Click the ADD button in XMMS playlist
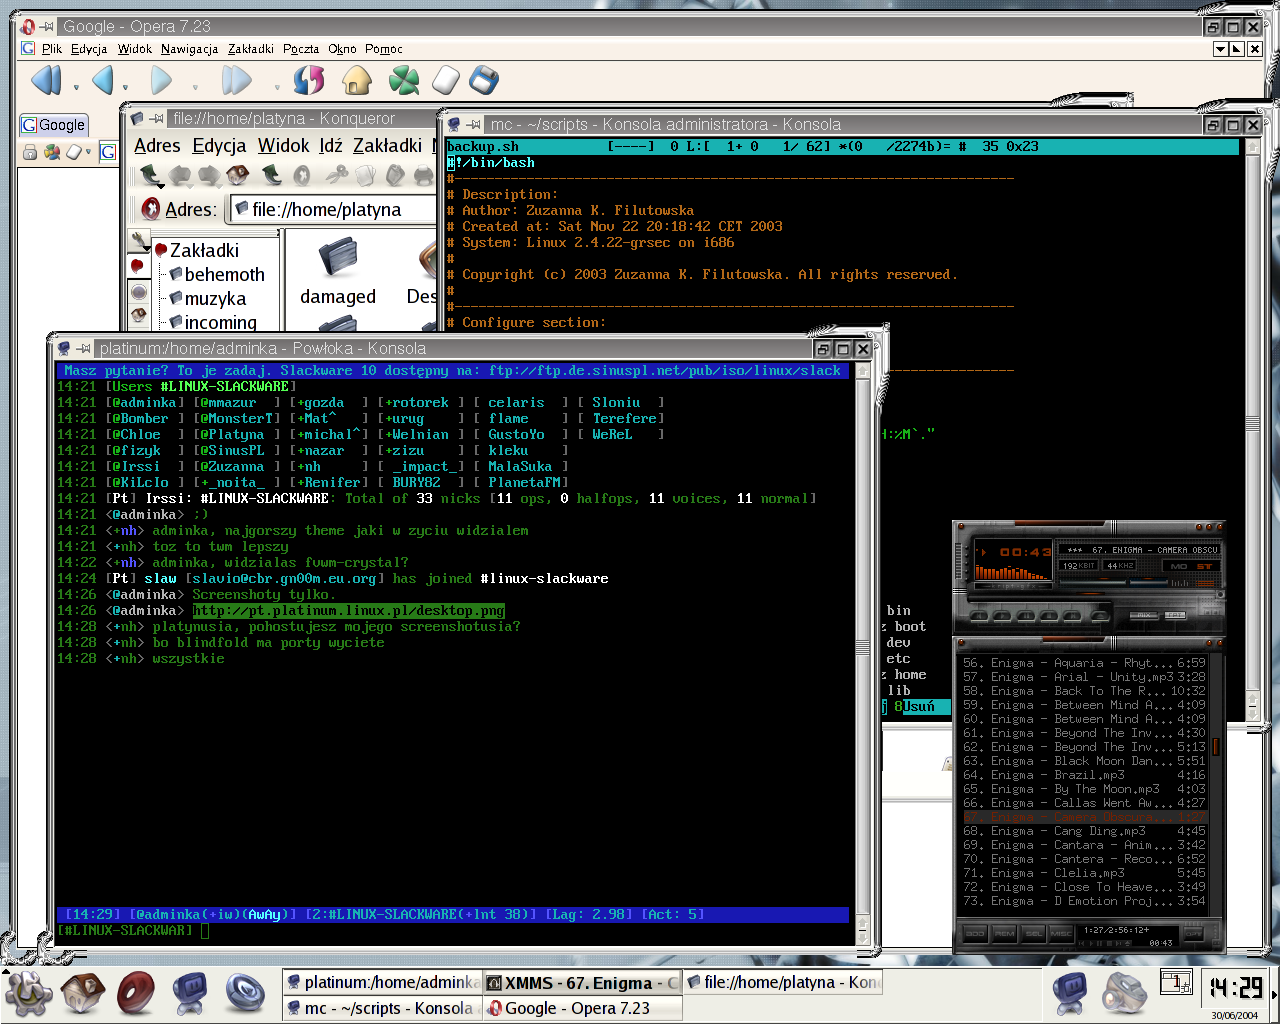This screenshot has width=1280, height=1024. [975, 934]
